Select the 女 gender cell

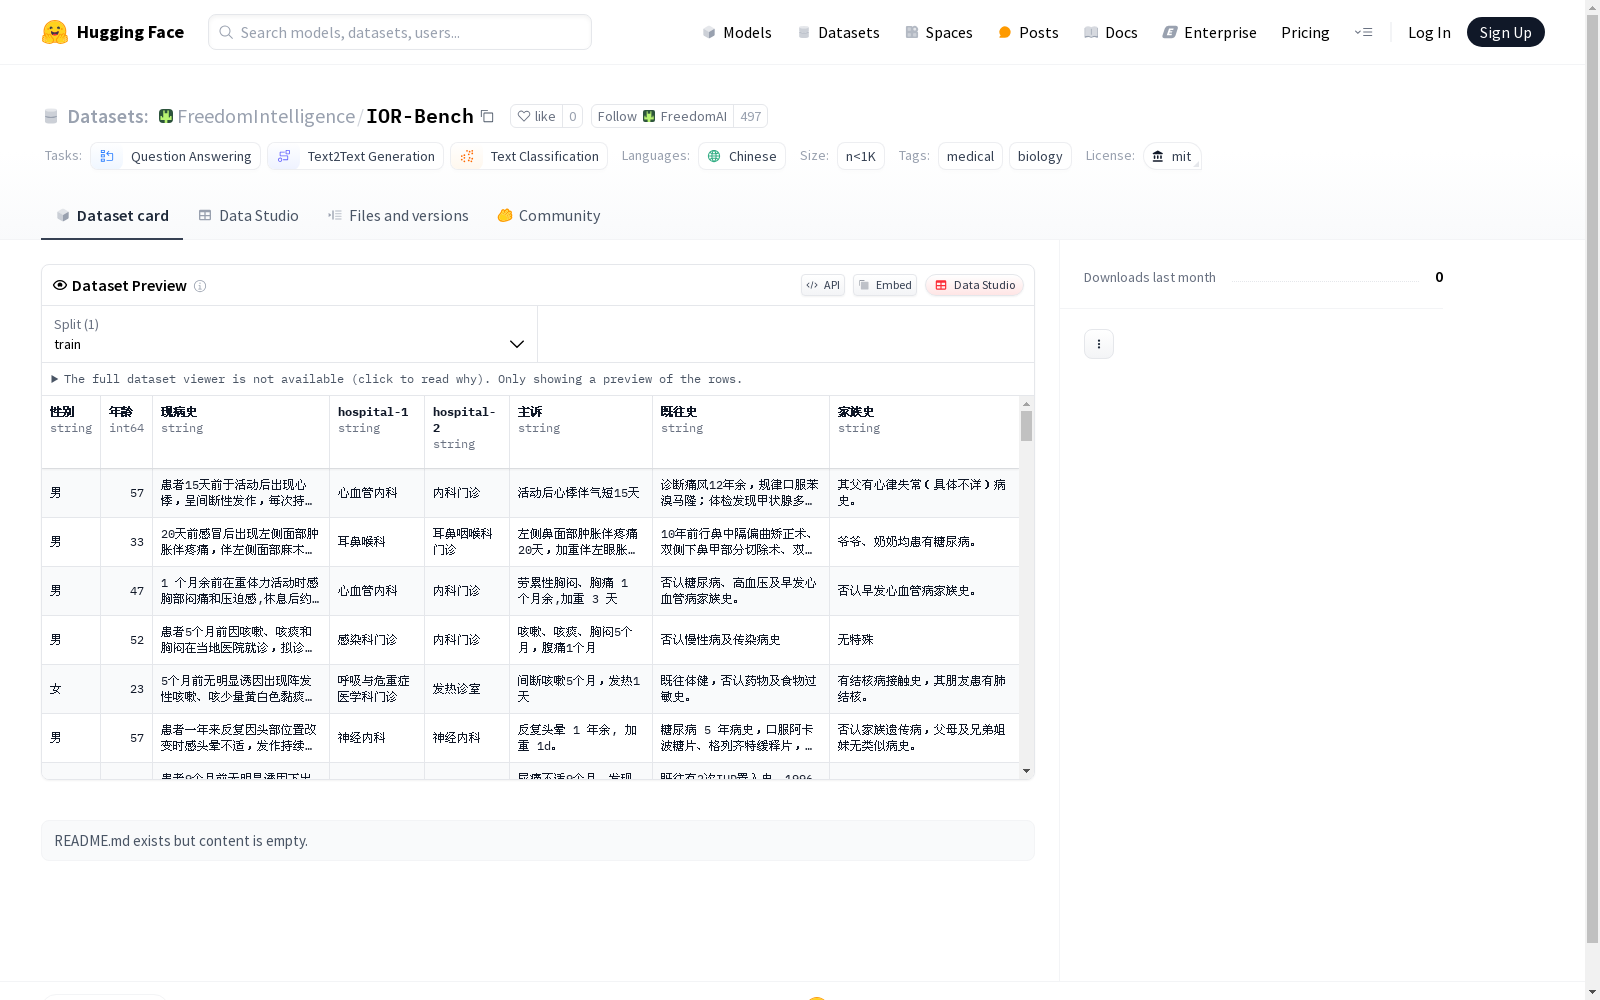click(71, 689)
